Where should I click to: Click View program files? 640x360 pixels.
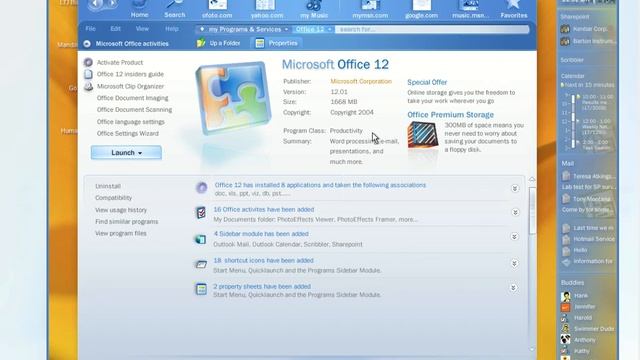[120, 233]
